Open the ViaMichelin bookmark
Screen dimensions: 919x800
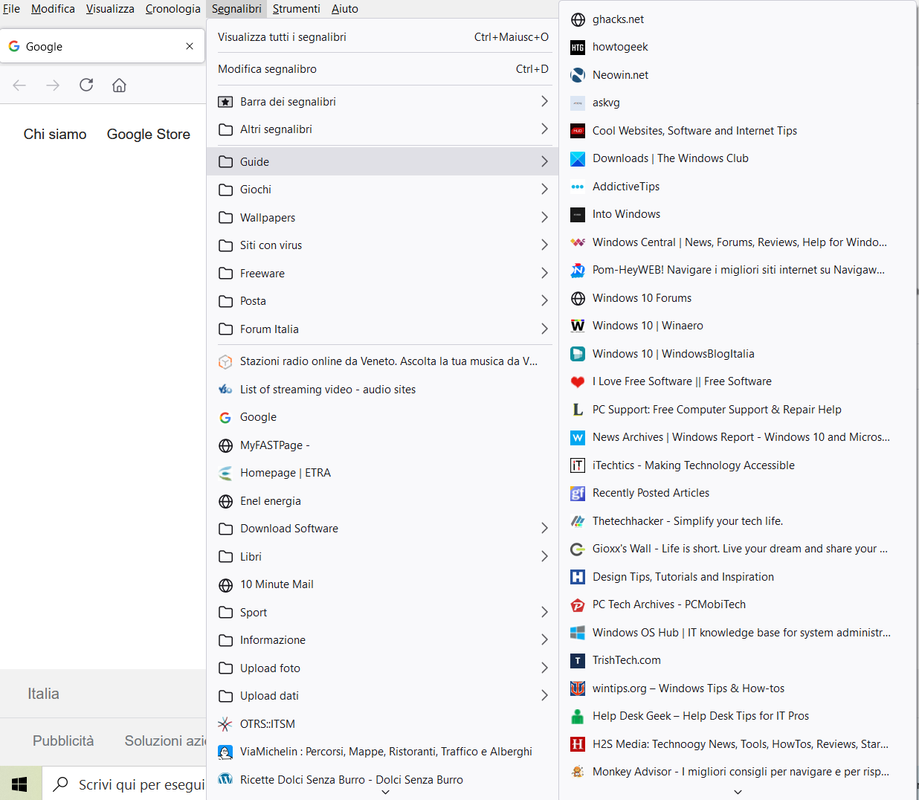(x=383, y=752)
